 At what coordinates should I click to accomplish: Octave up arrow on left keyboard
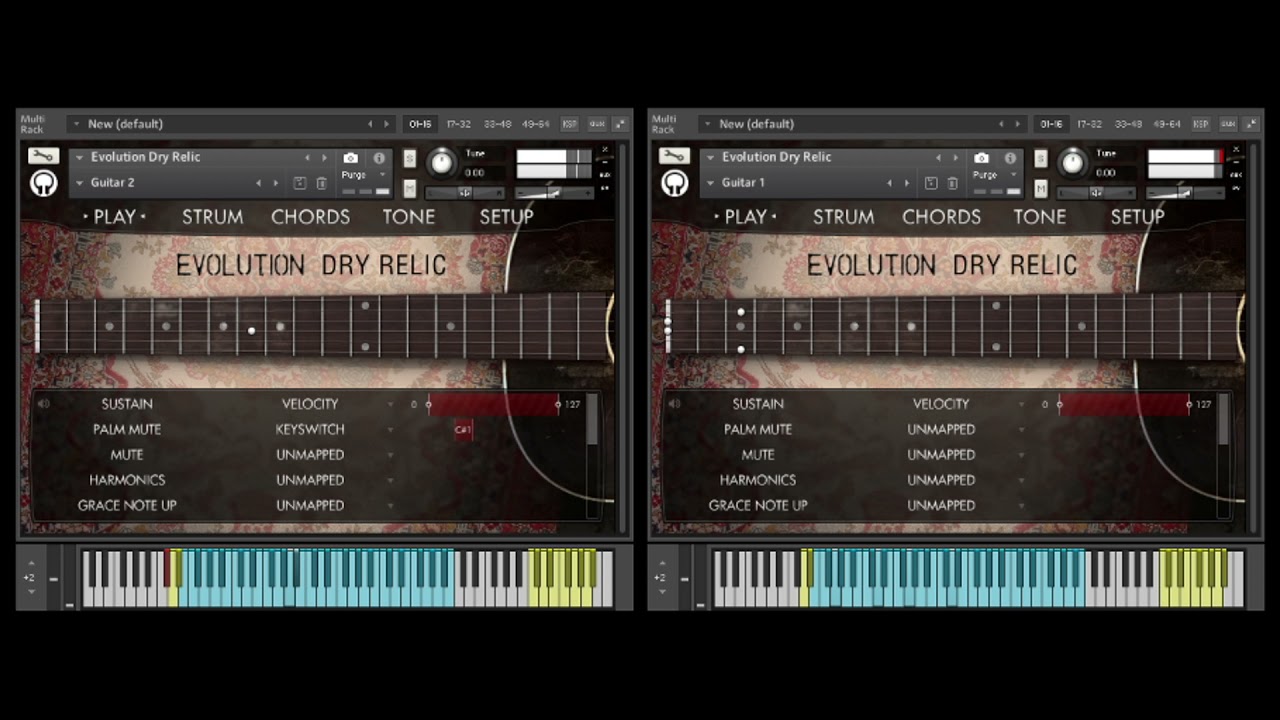(x=30, y=563)
